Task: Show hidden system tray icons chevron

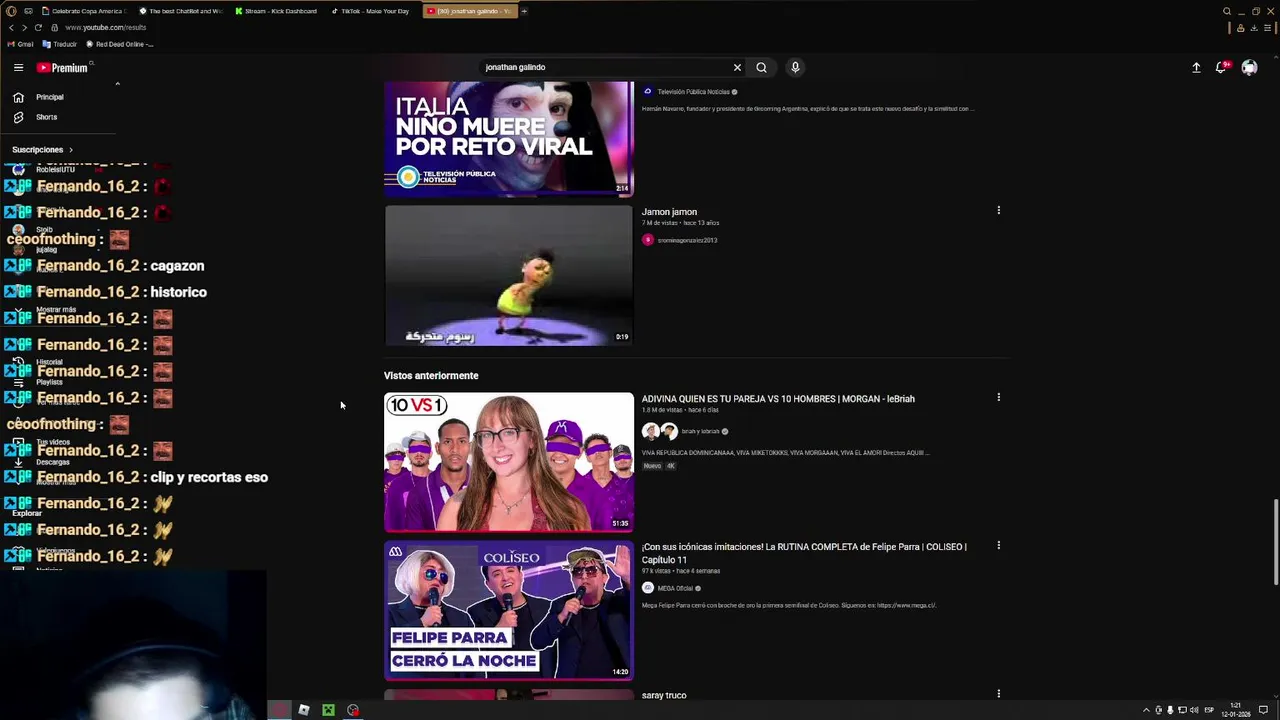Action: pyautogui.click(x=1146, y=710)
